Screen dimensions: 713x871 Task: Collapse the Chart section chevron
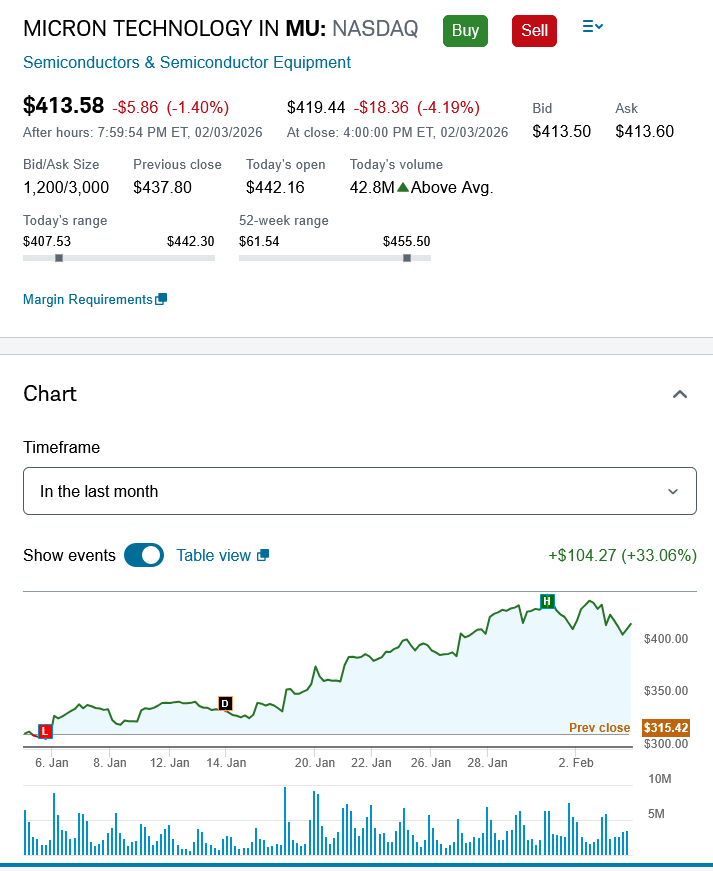tap(680, 394)
